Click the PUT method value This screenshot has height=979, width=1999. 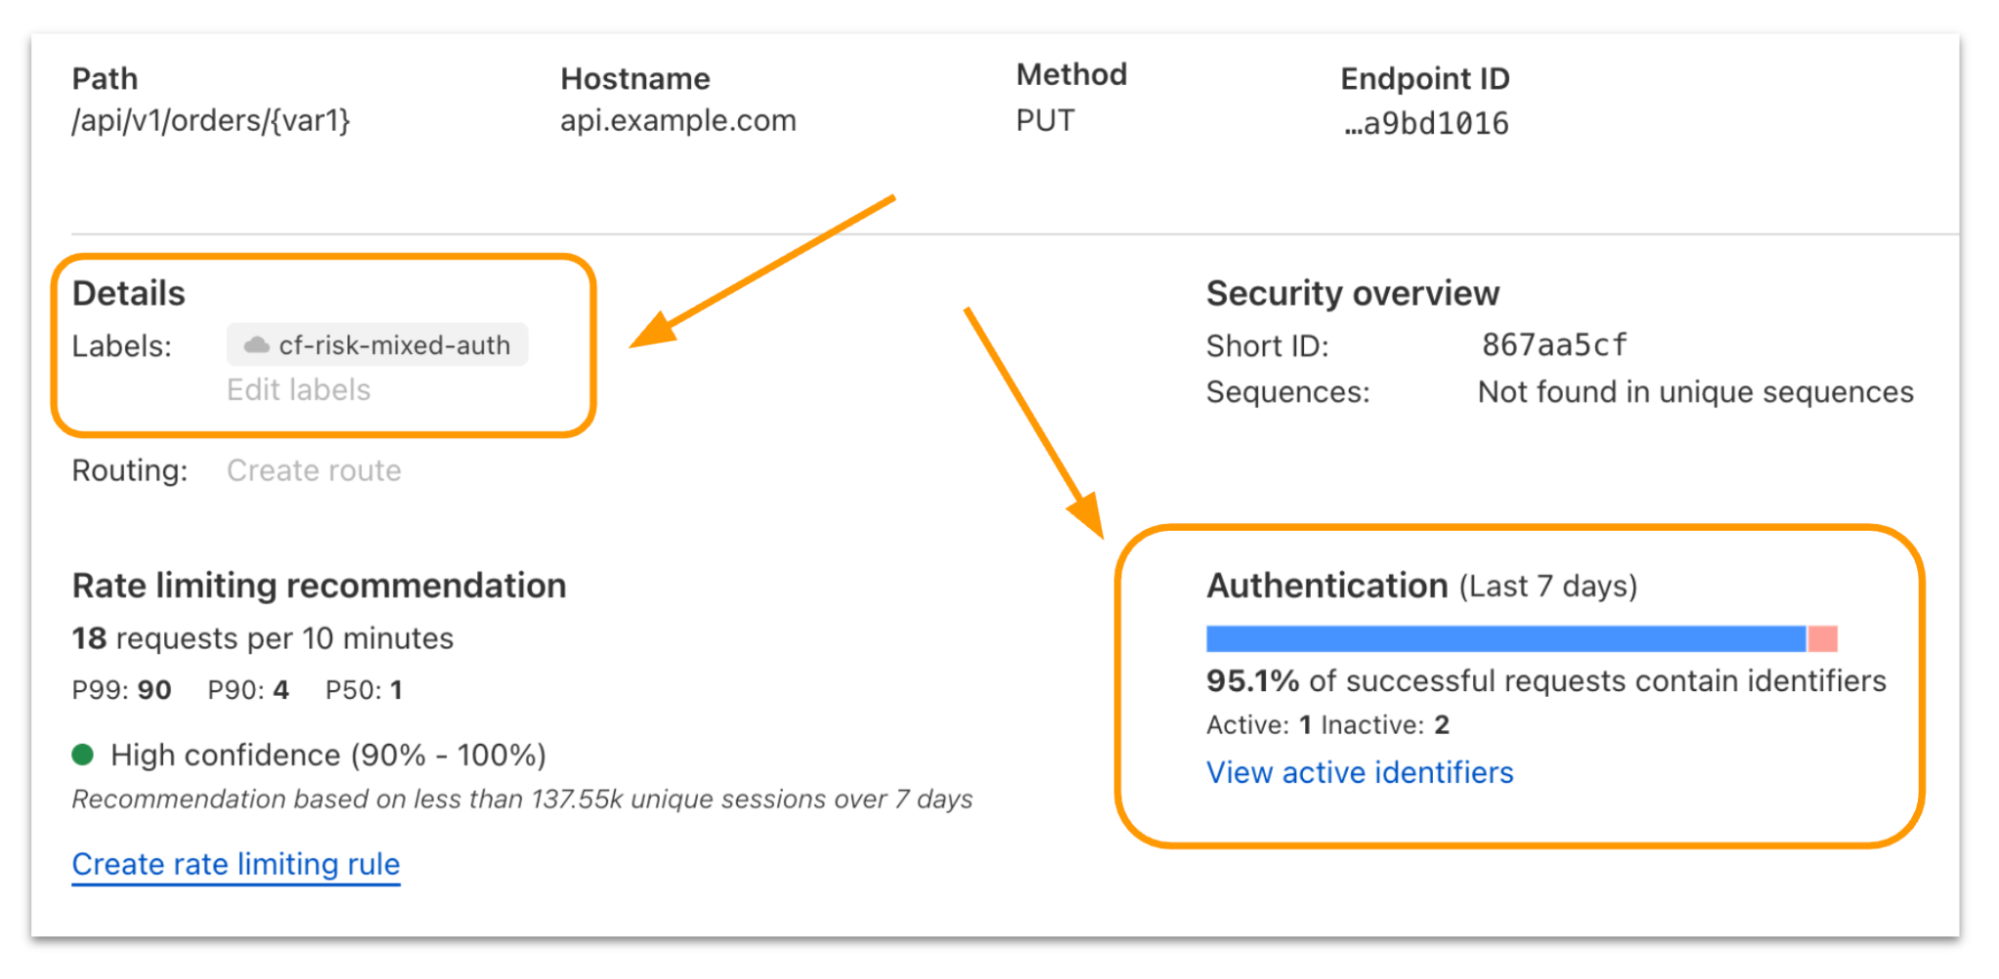[1045, 121]
